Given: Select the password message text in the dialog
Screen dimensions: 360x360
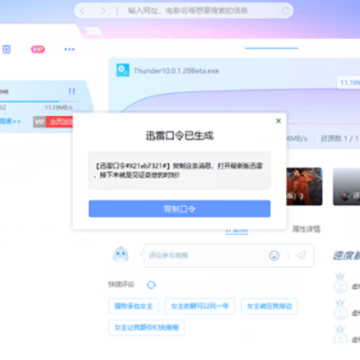Looking at the screenshot, I should (x=179, y=170).
